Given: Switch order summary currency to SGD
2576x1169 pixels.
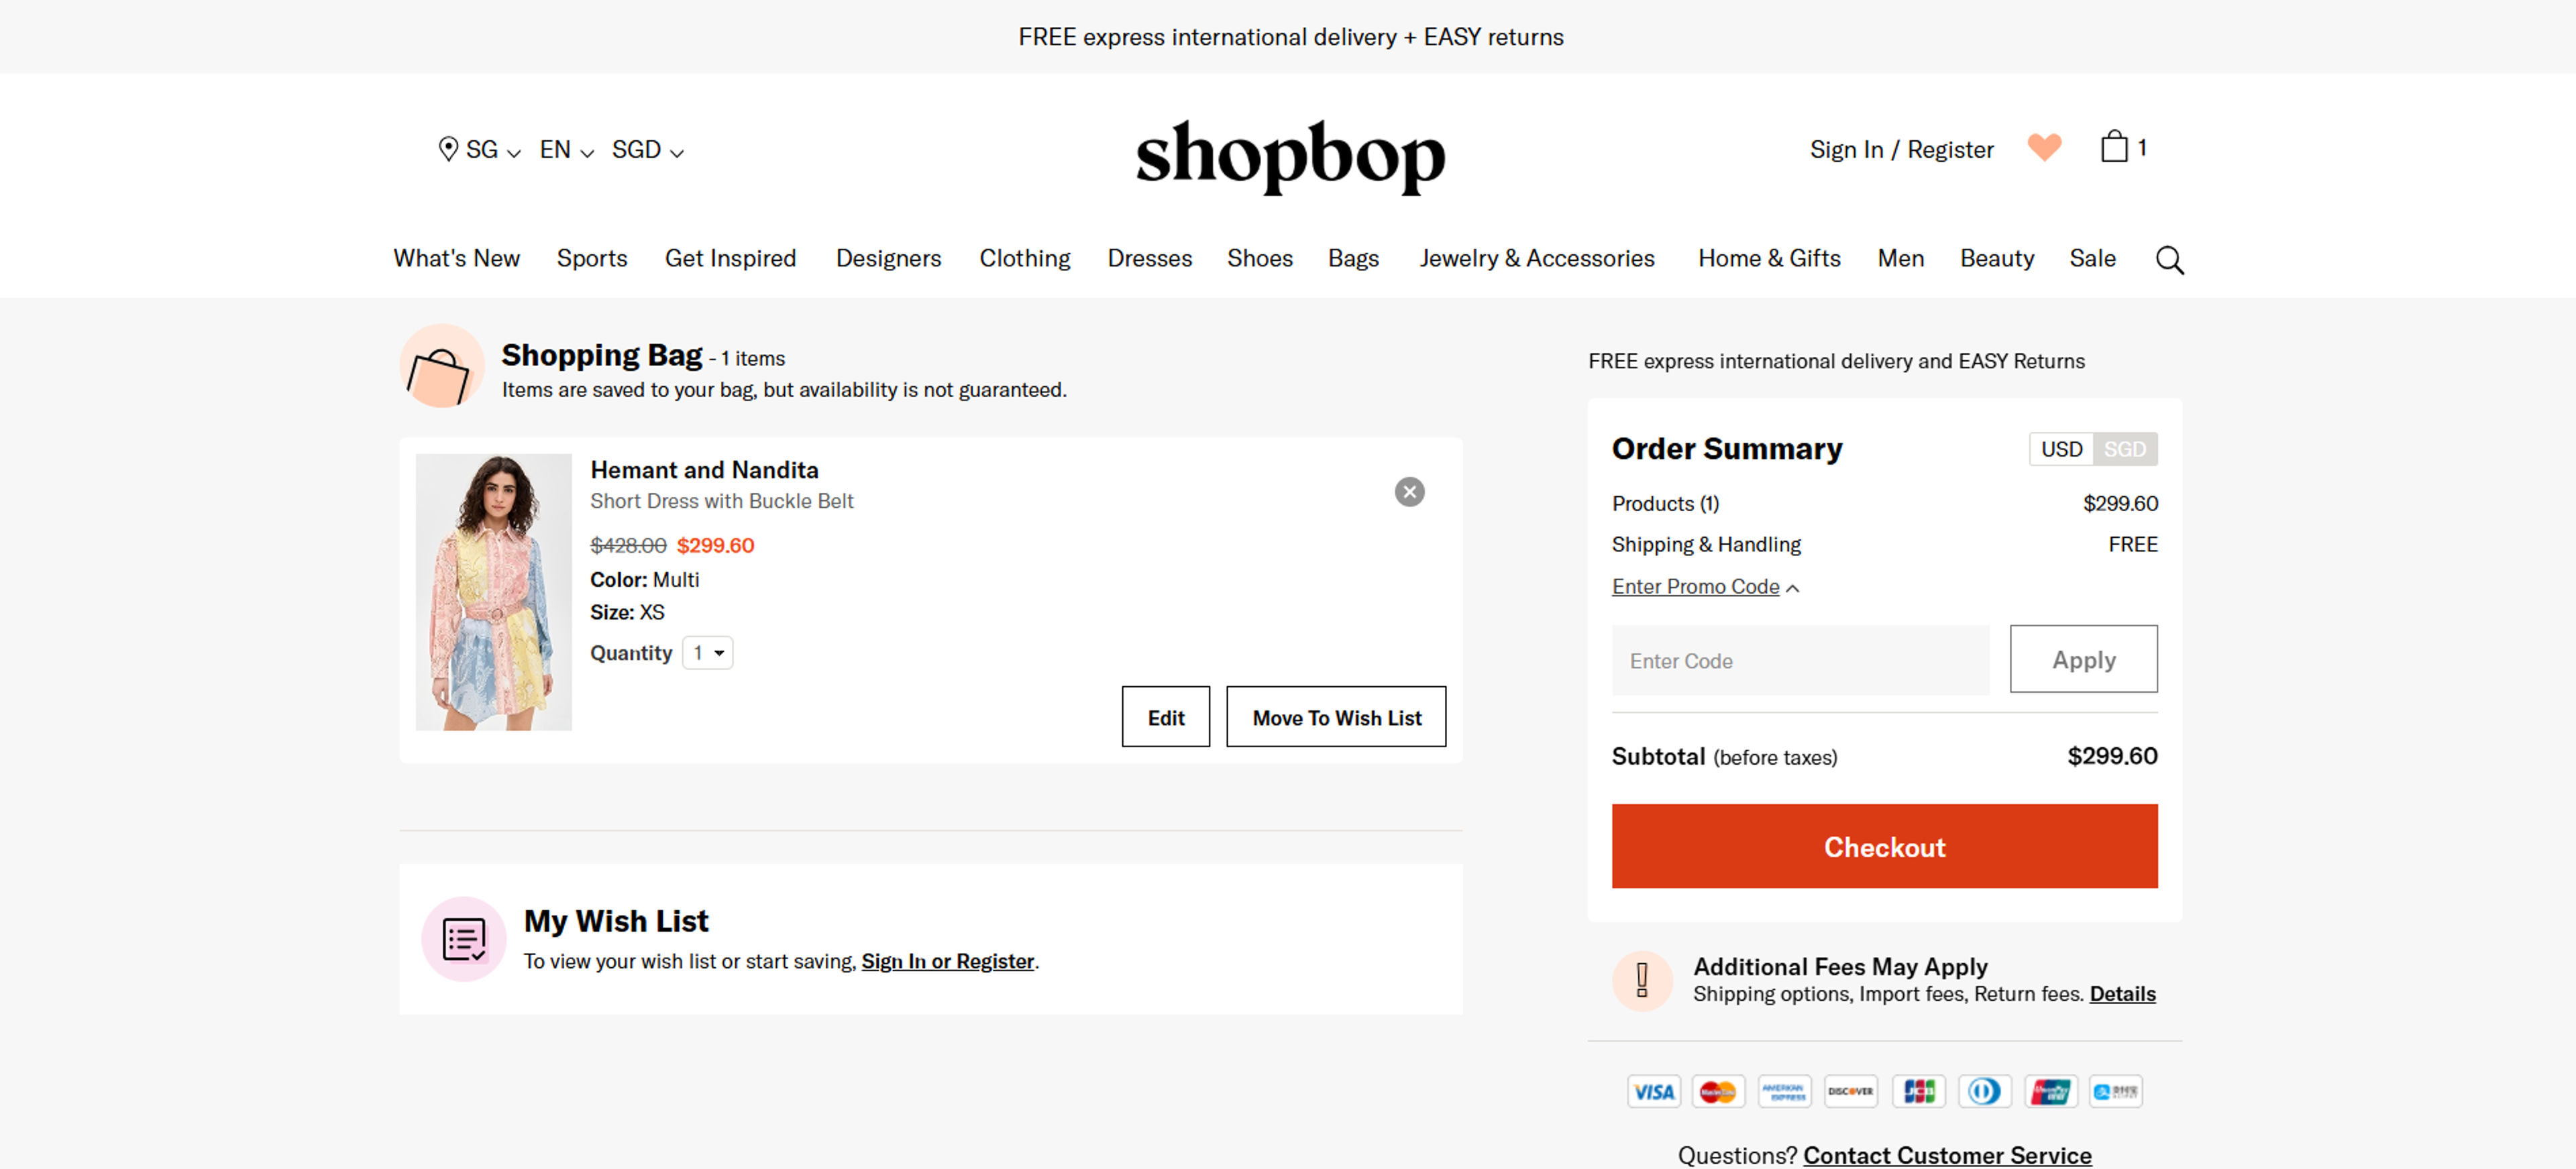Looking at the screenshot, I should 2124,449.
